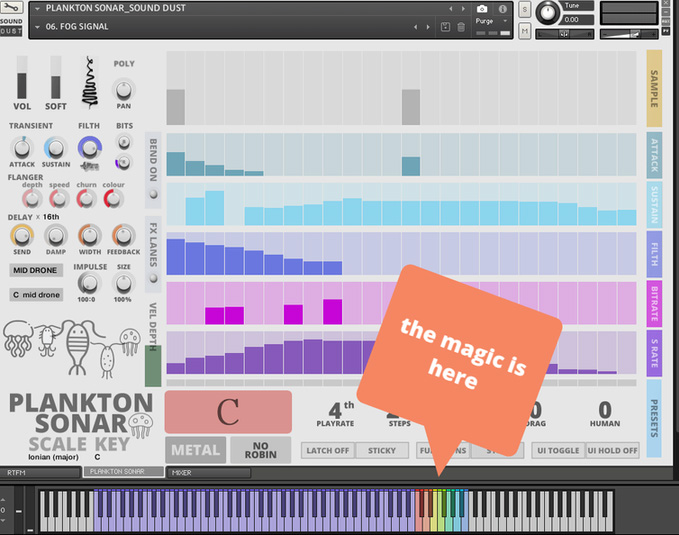Expand the Plankton Sonar instrument dropdown arrow

coord(37,9)
